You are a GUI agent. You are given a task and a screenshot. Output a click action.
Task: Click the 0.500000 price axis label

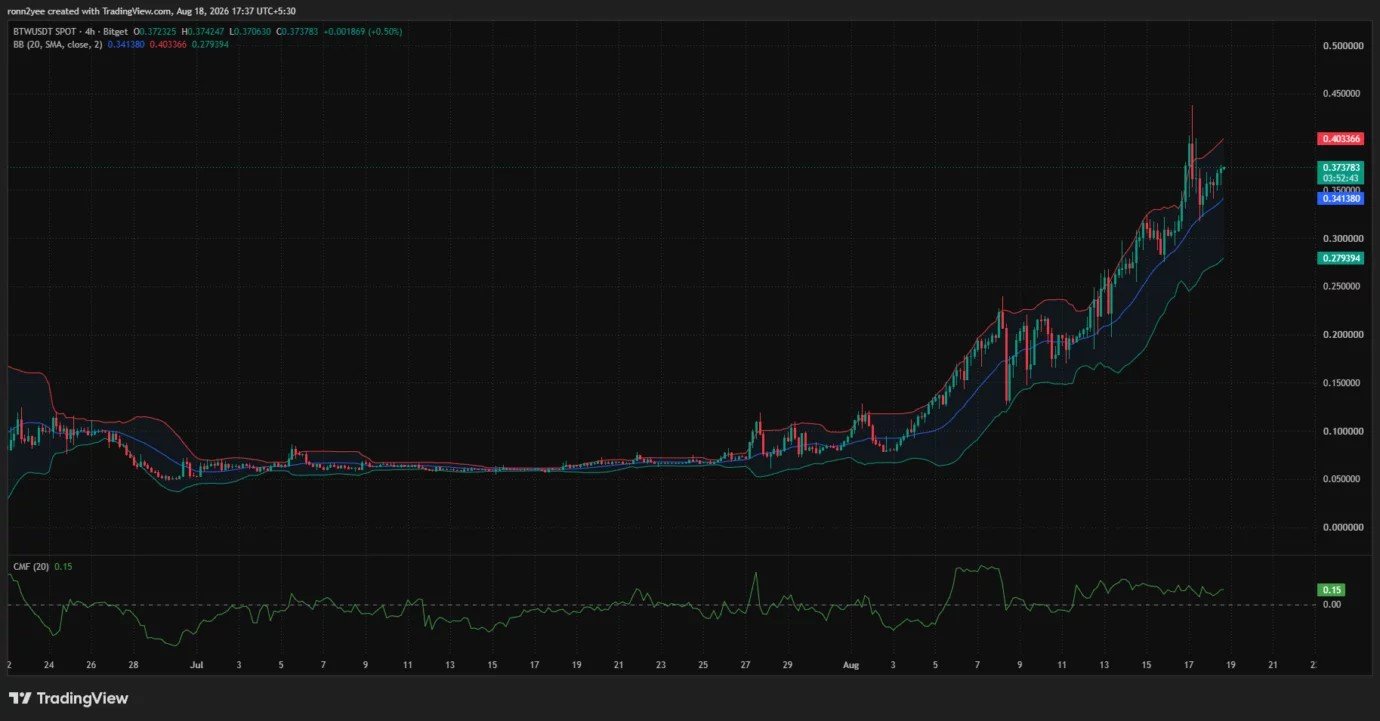(x=1343, y=46)
